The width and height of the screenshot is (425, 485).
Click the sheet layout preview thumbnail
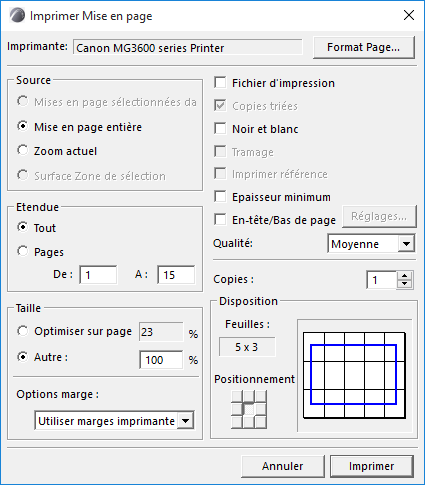(x=354, y=375)
